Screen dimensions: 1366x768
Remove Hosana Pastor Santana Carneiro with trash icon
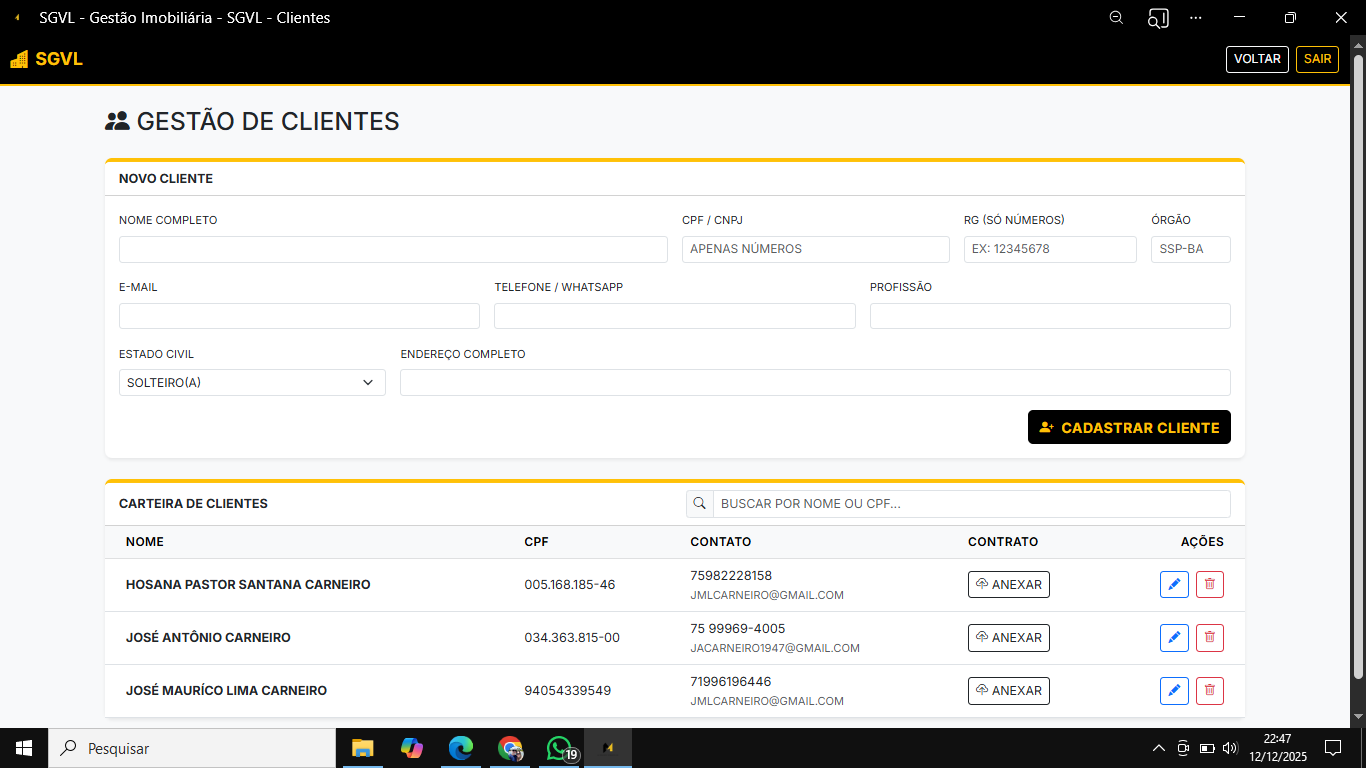pyautogui.click(x=1209, y=585)
